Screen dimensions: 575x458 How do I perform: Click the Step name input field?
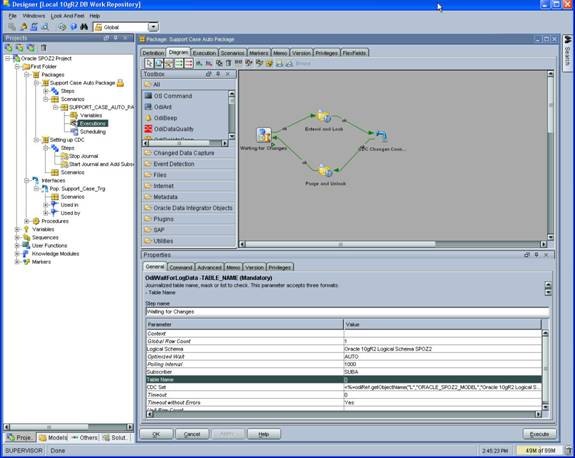pos(347,312)
